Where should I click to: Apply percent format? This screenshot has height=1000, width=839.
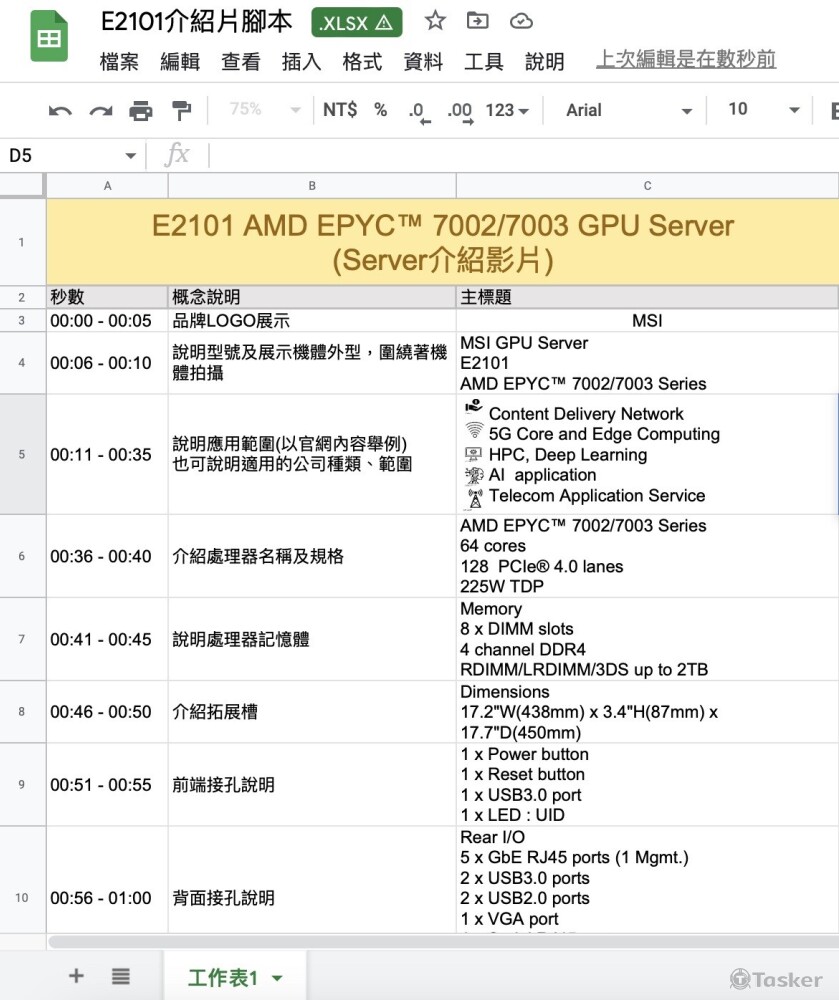pyautogui.click(x=380, y=110)
